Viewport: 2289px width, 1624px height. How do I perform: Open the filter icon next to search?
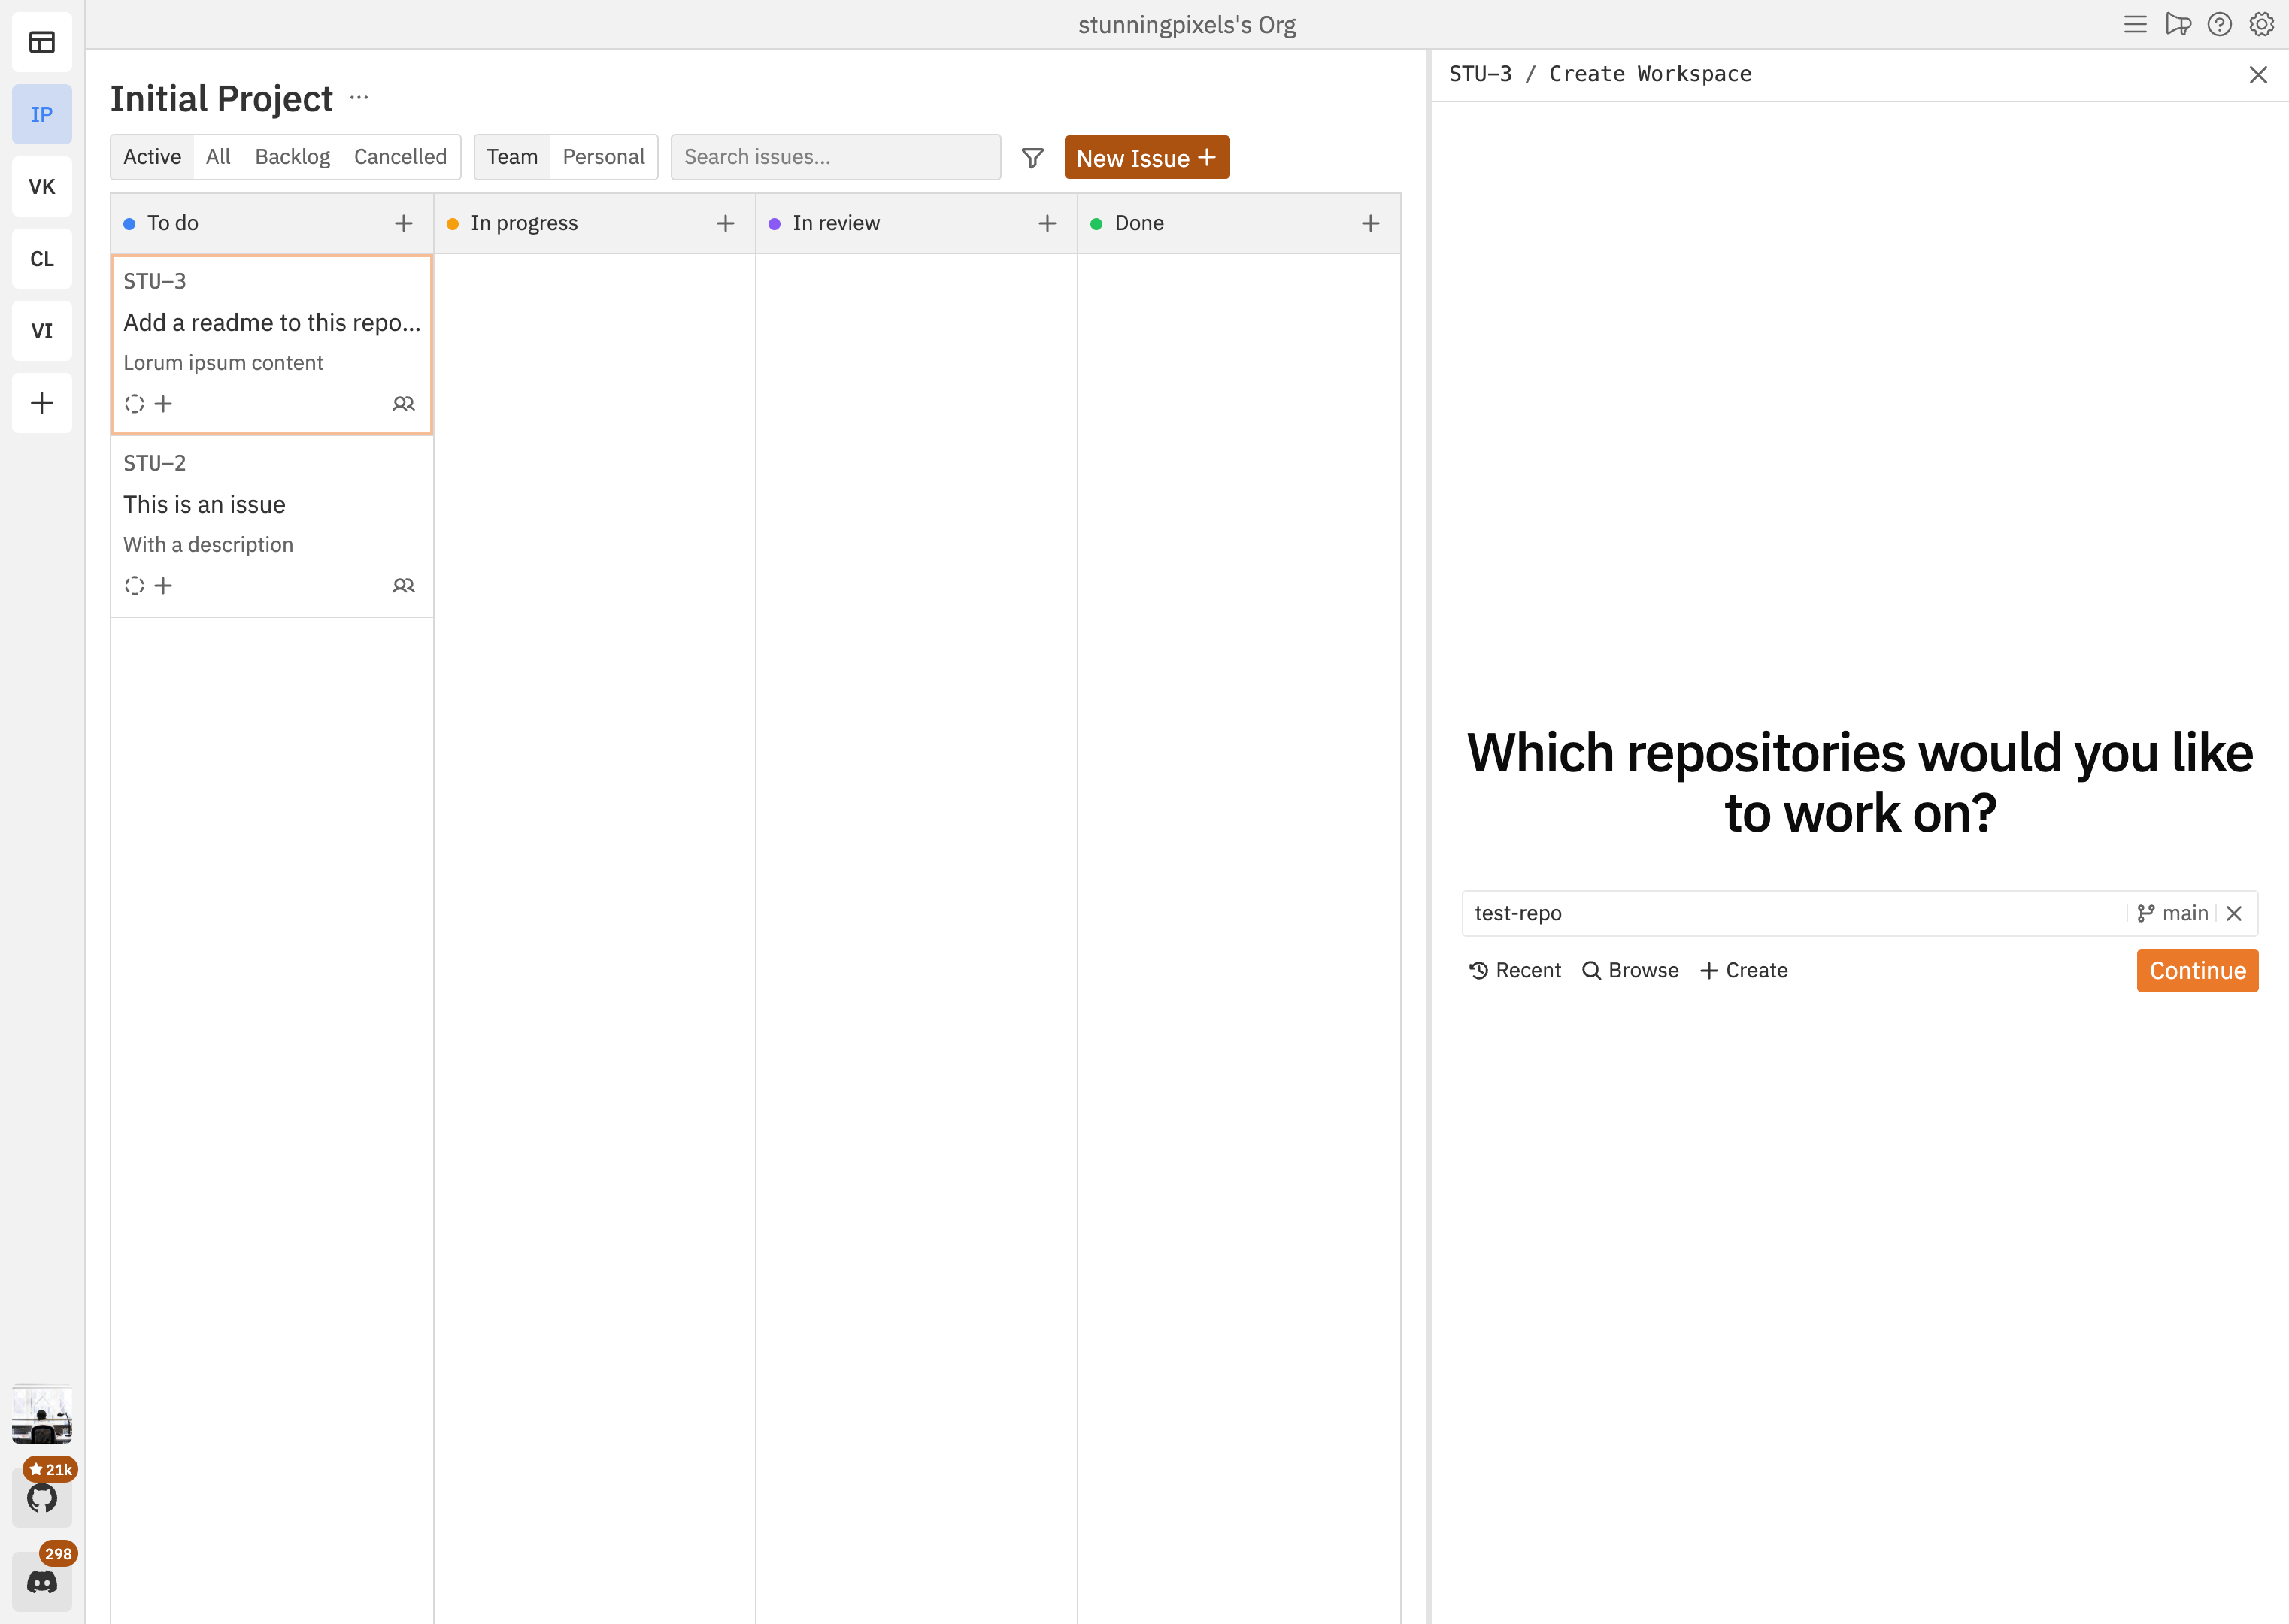coord(1032,157)
